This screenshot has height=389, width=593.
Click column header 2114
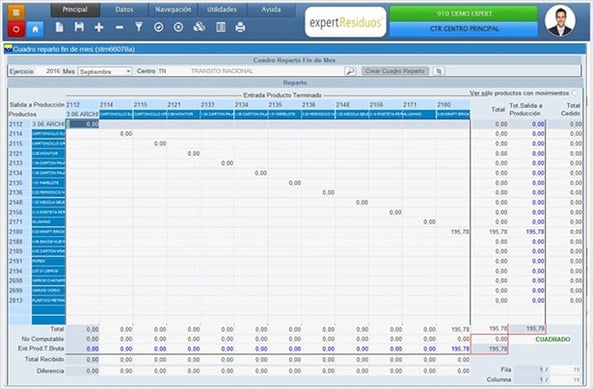(106, 105)
